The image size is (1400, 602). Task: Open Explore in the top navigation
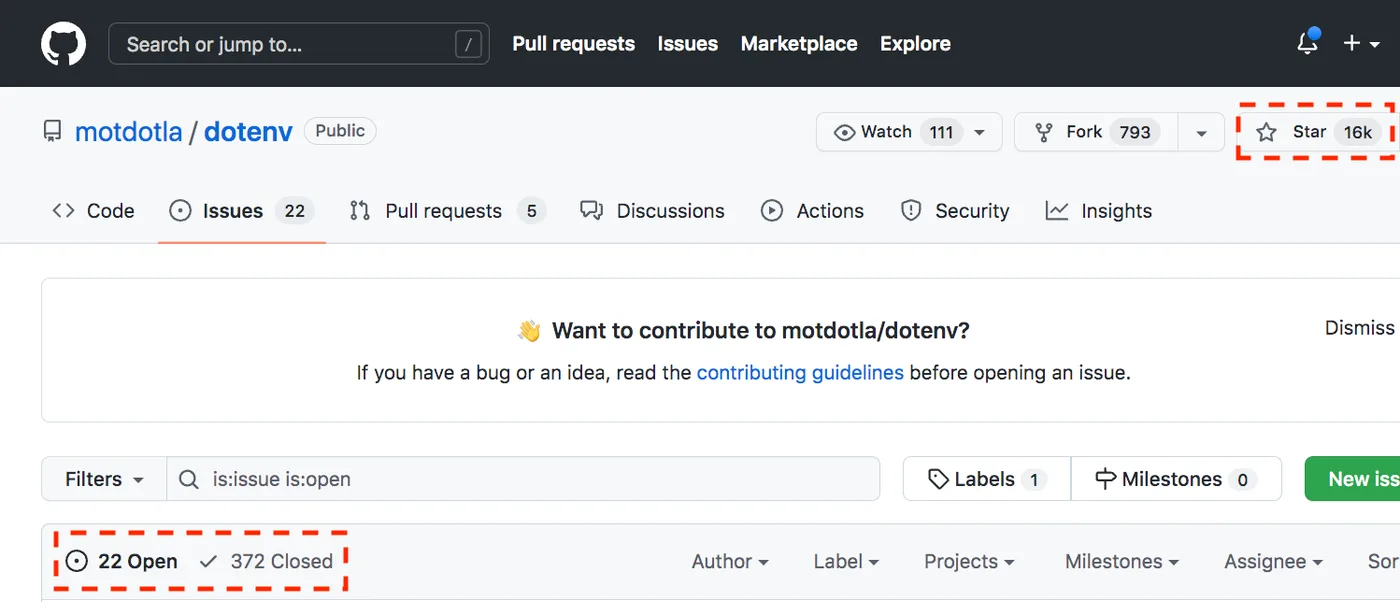coord(915,44)
